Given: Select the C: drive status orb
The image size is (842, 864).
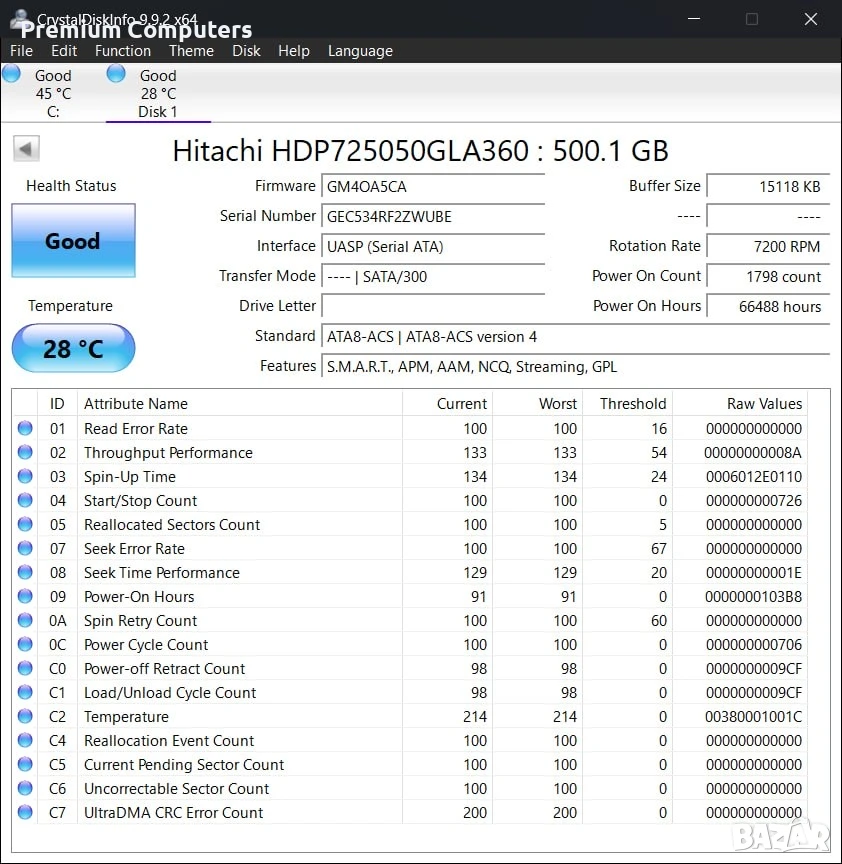Looking at the screenshot, I should (11, 73).
